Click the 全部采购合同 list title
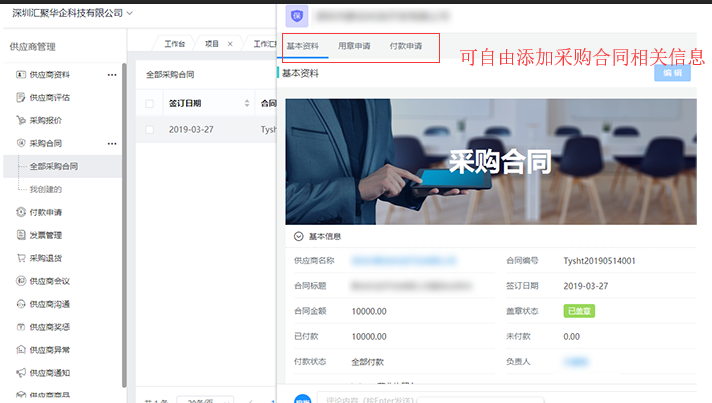Image resolution: width=712 pixels, height=403 pixels. (170, 74)
